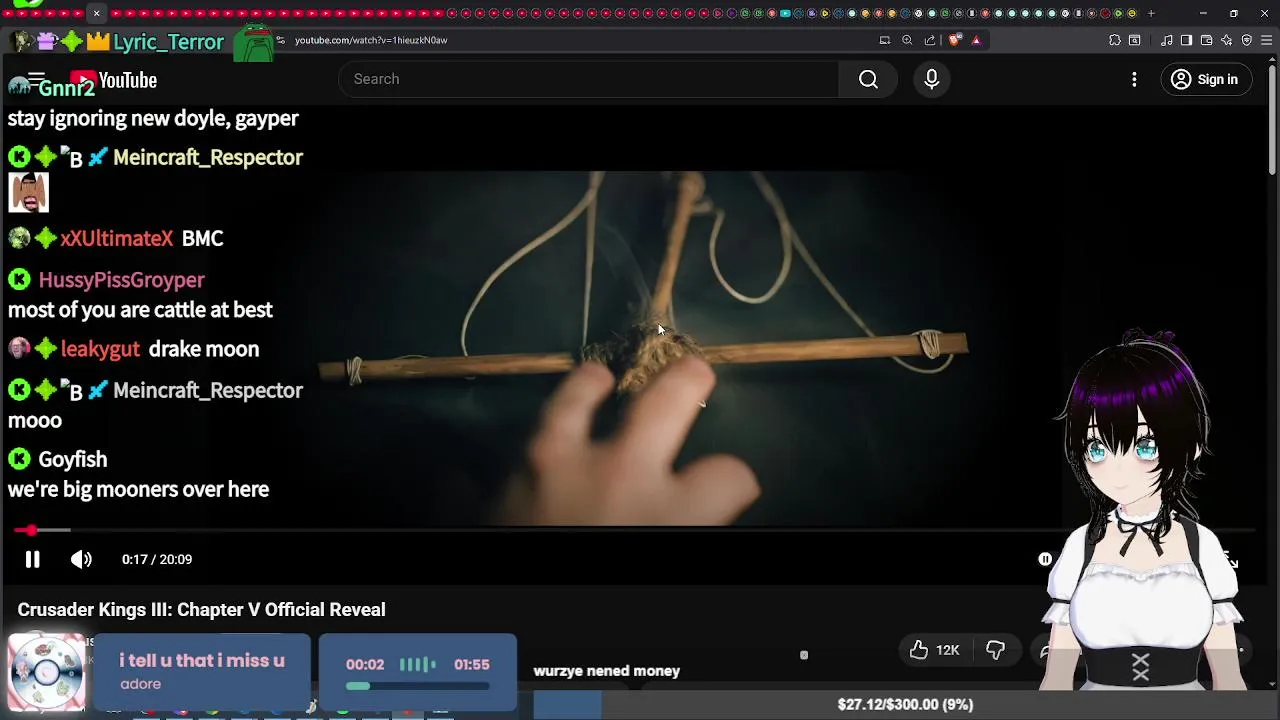Click the Pepe frog emote near address bar
Viewport: 1280px width, 720px height.
click(x=254, y=43)
